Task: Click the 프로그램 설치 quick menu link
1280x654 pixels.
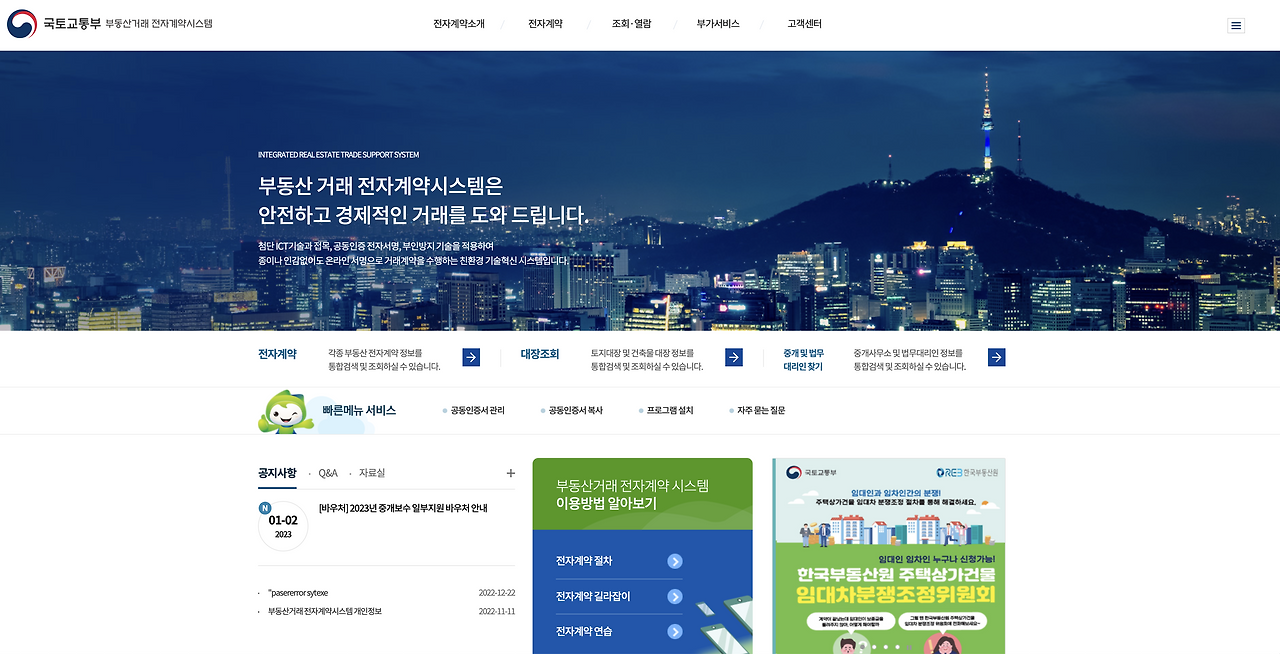Action: (x=669, y=409)
